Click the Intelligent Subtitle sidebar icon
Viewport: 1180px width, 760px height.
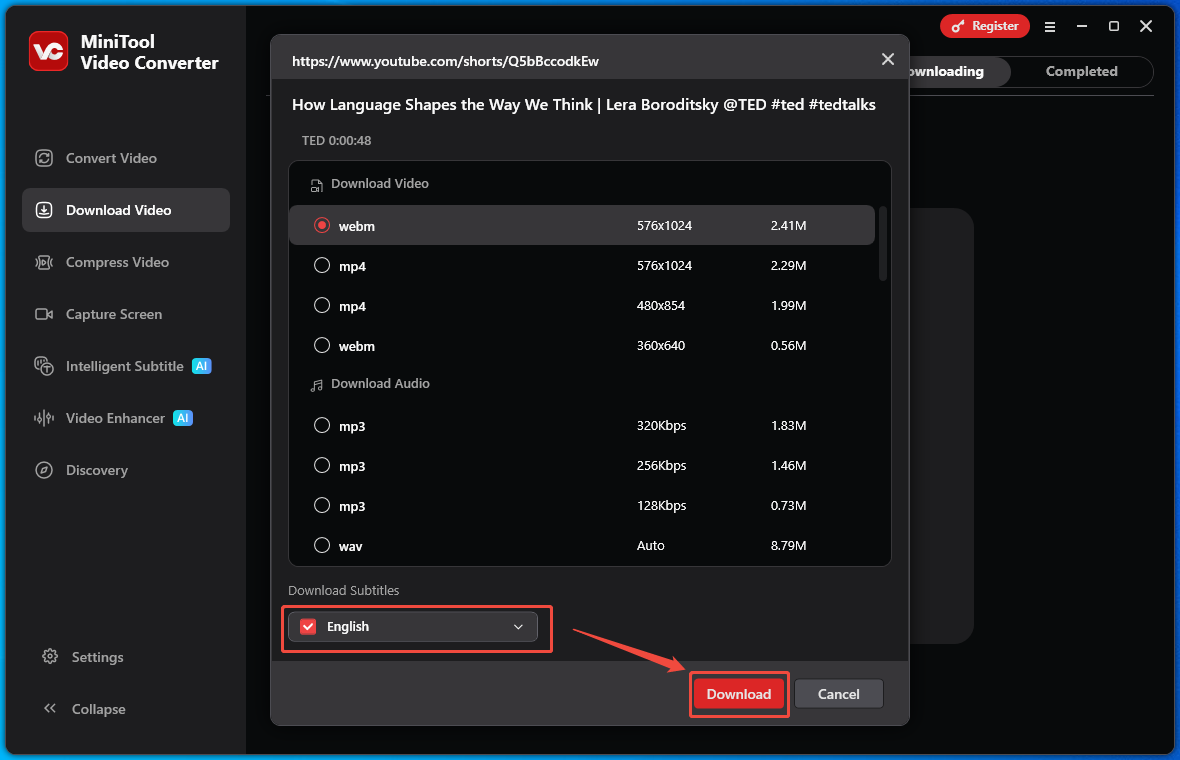point(44,366)
